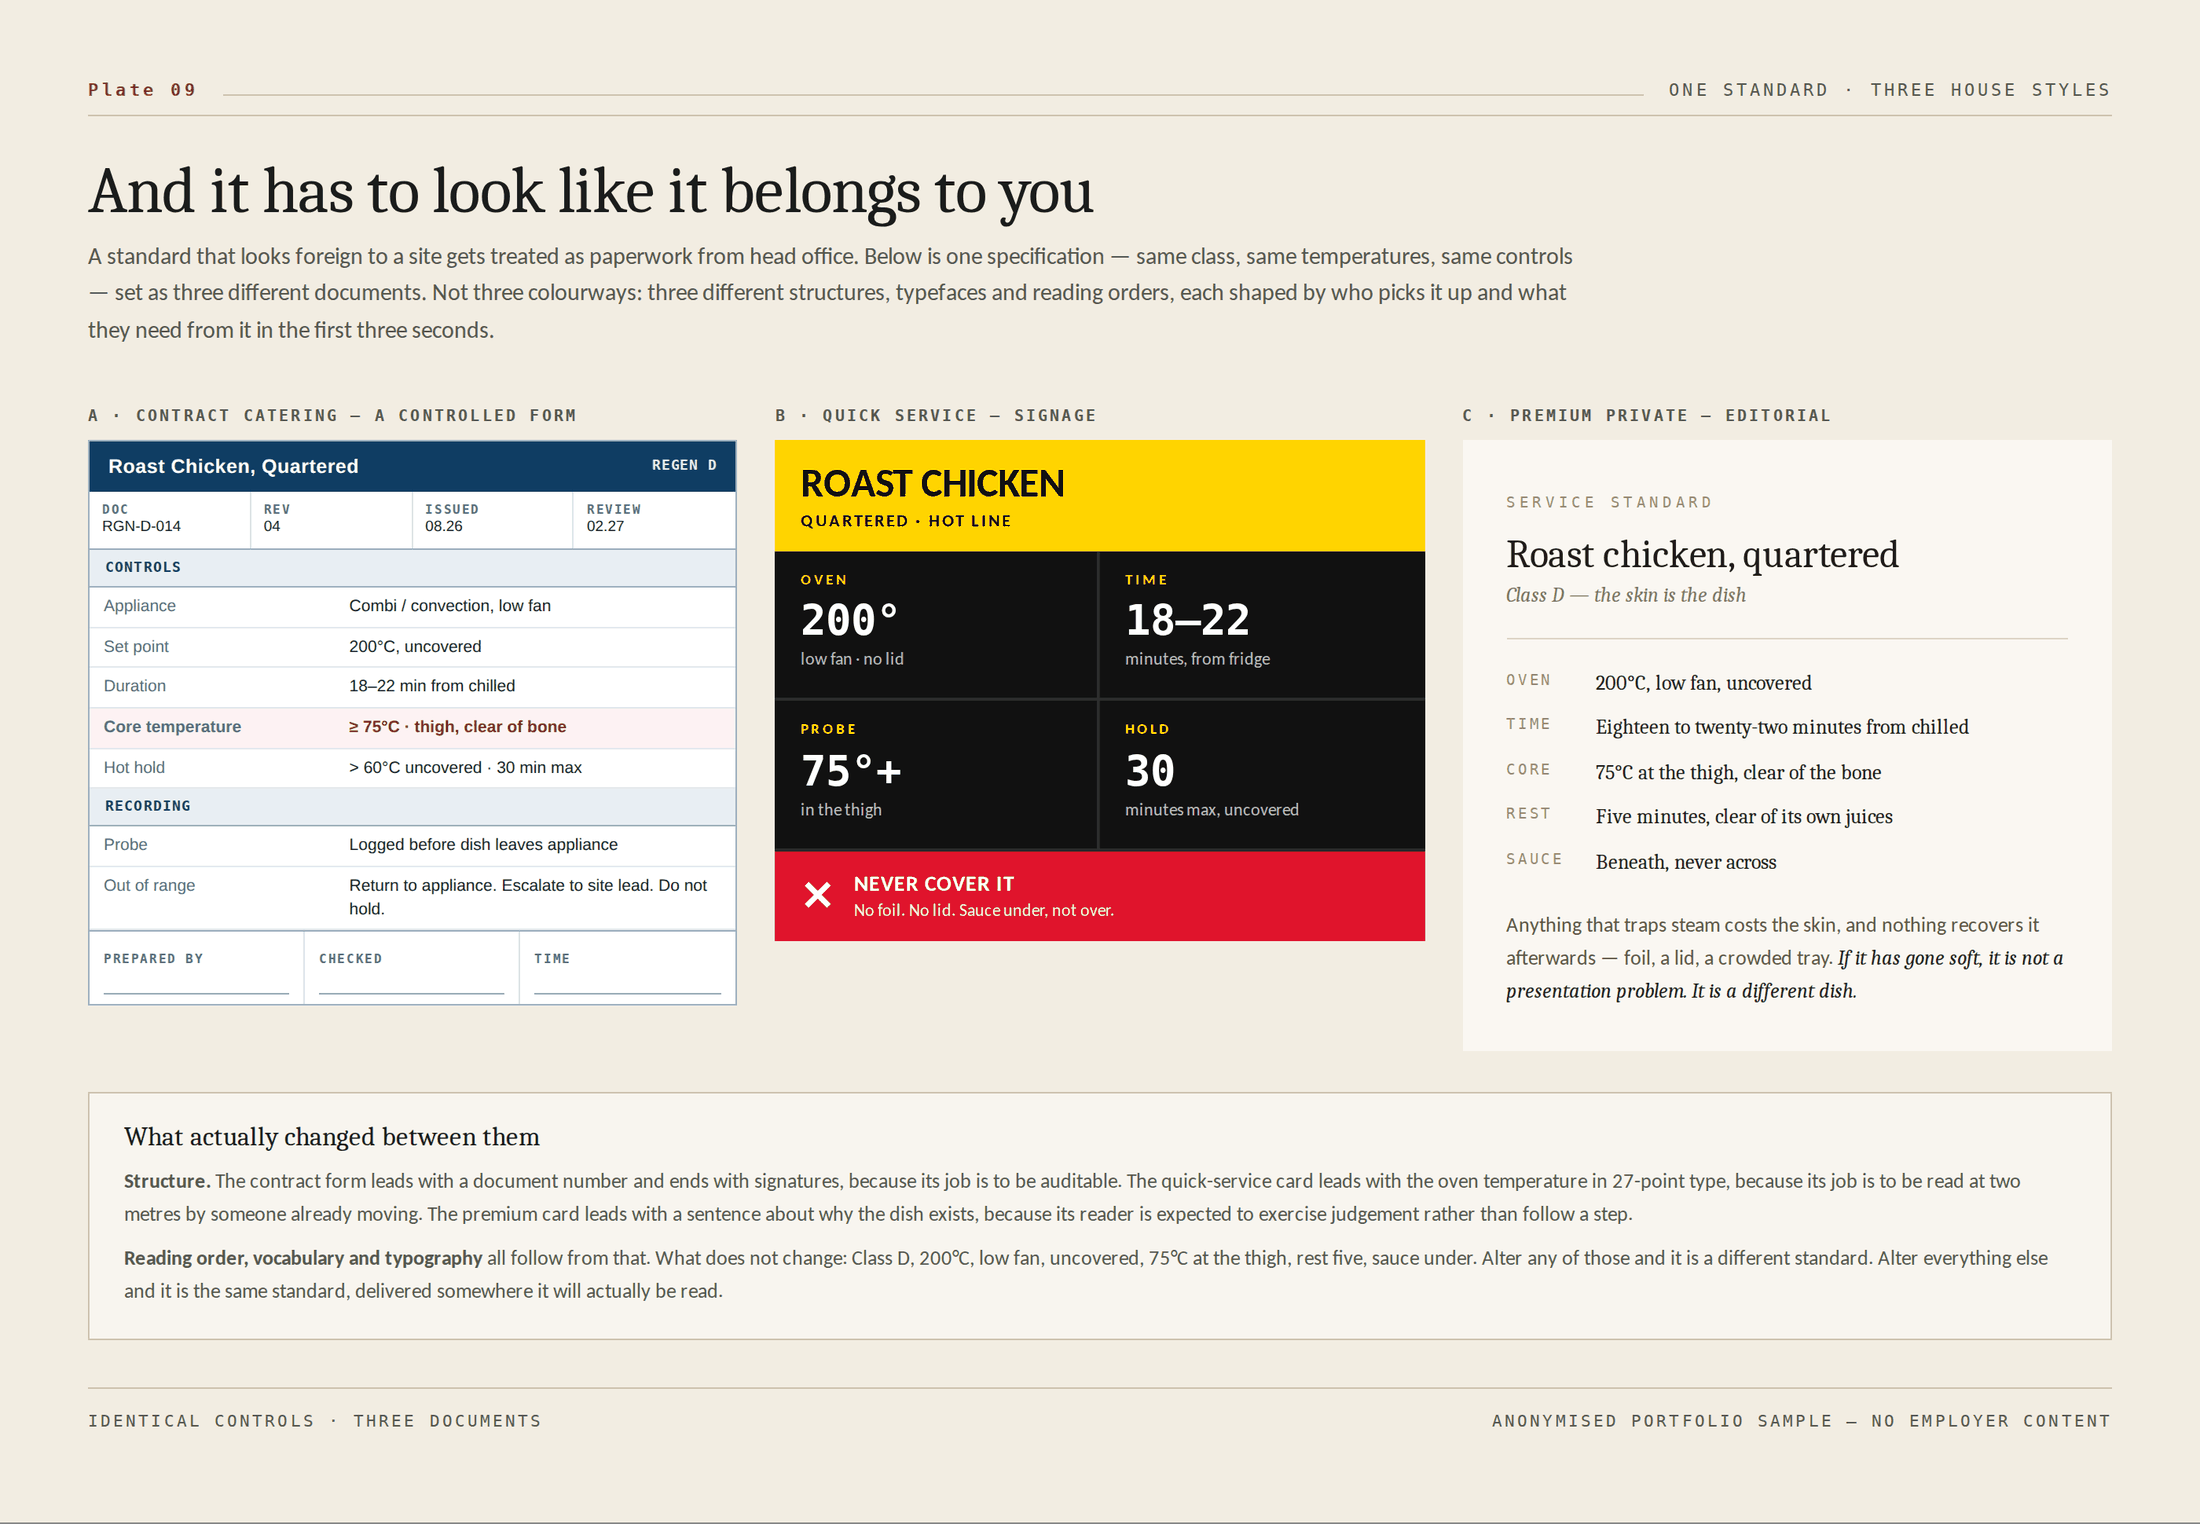The width and height of the screenshot is (2200, 1524).
Task: Click the '18–22 min from chilled' value
Action: 432,686
